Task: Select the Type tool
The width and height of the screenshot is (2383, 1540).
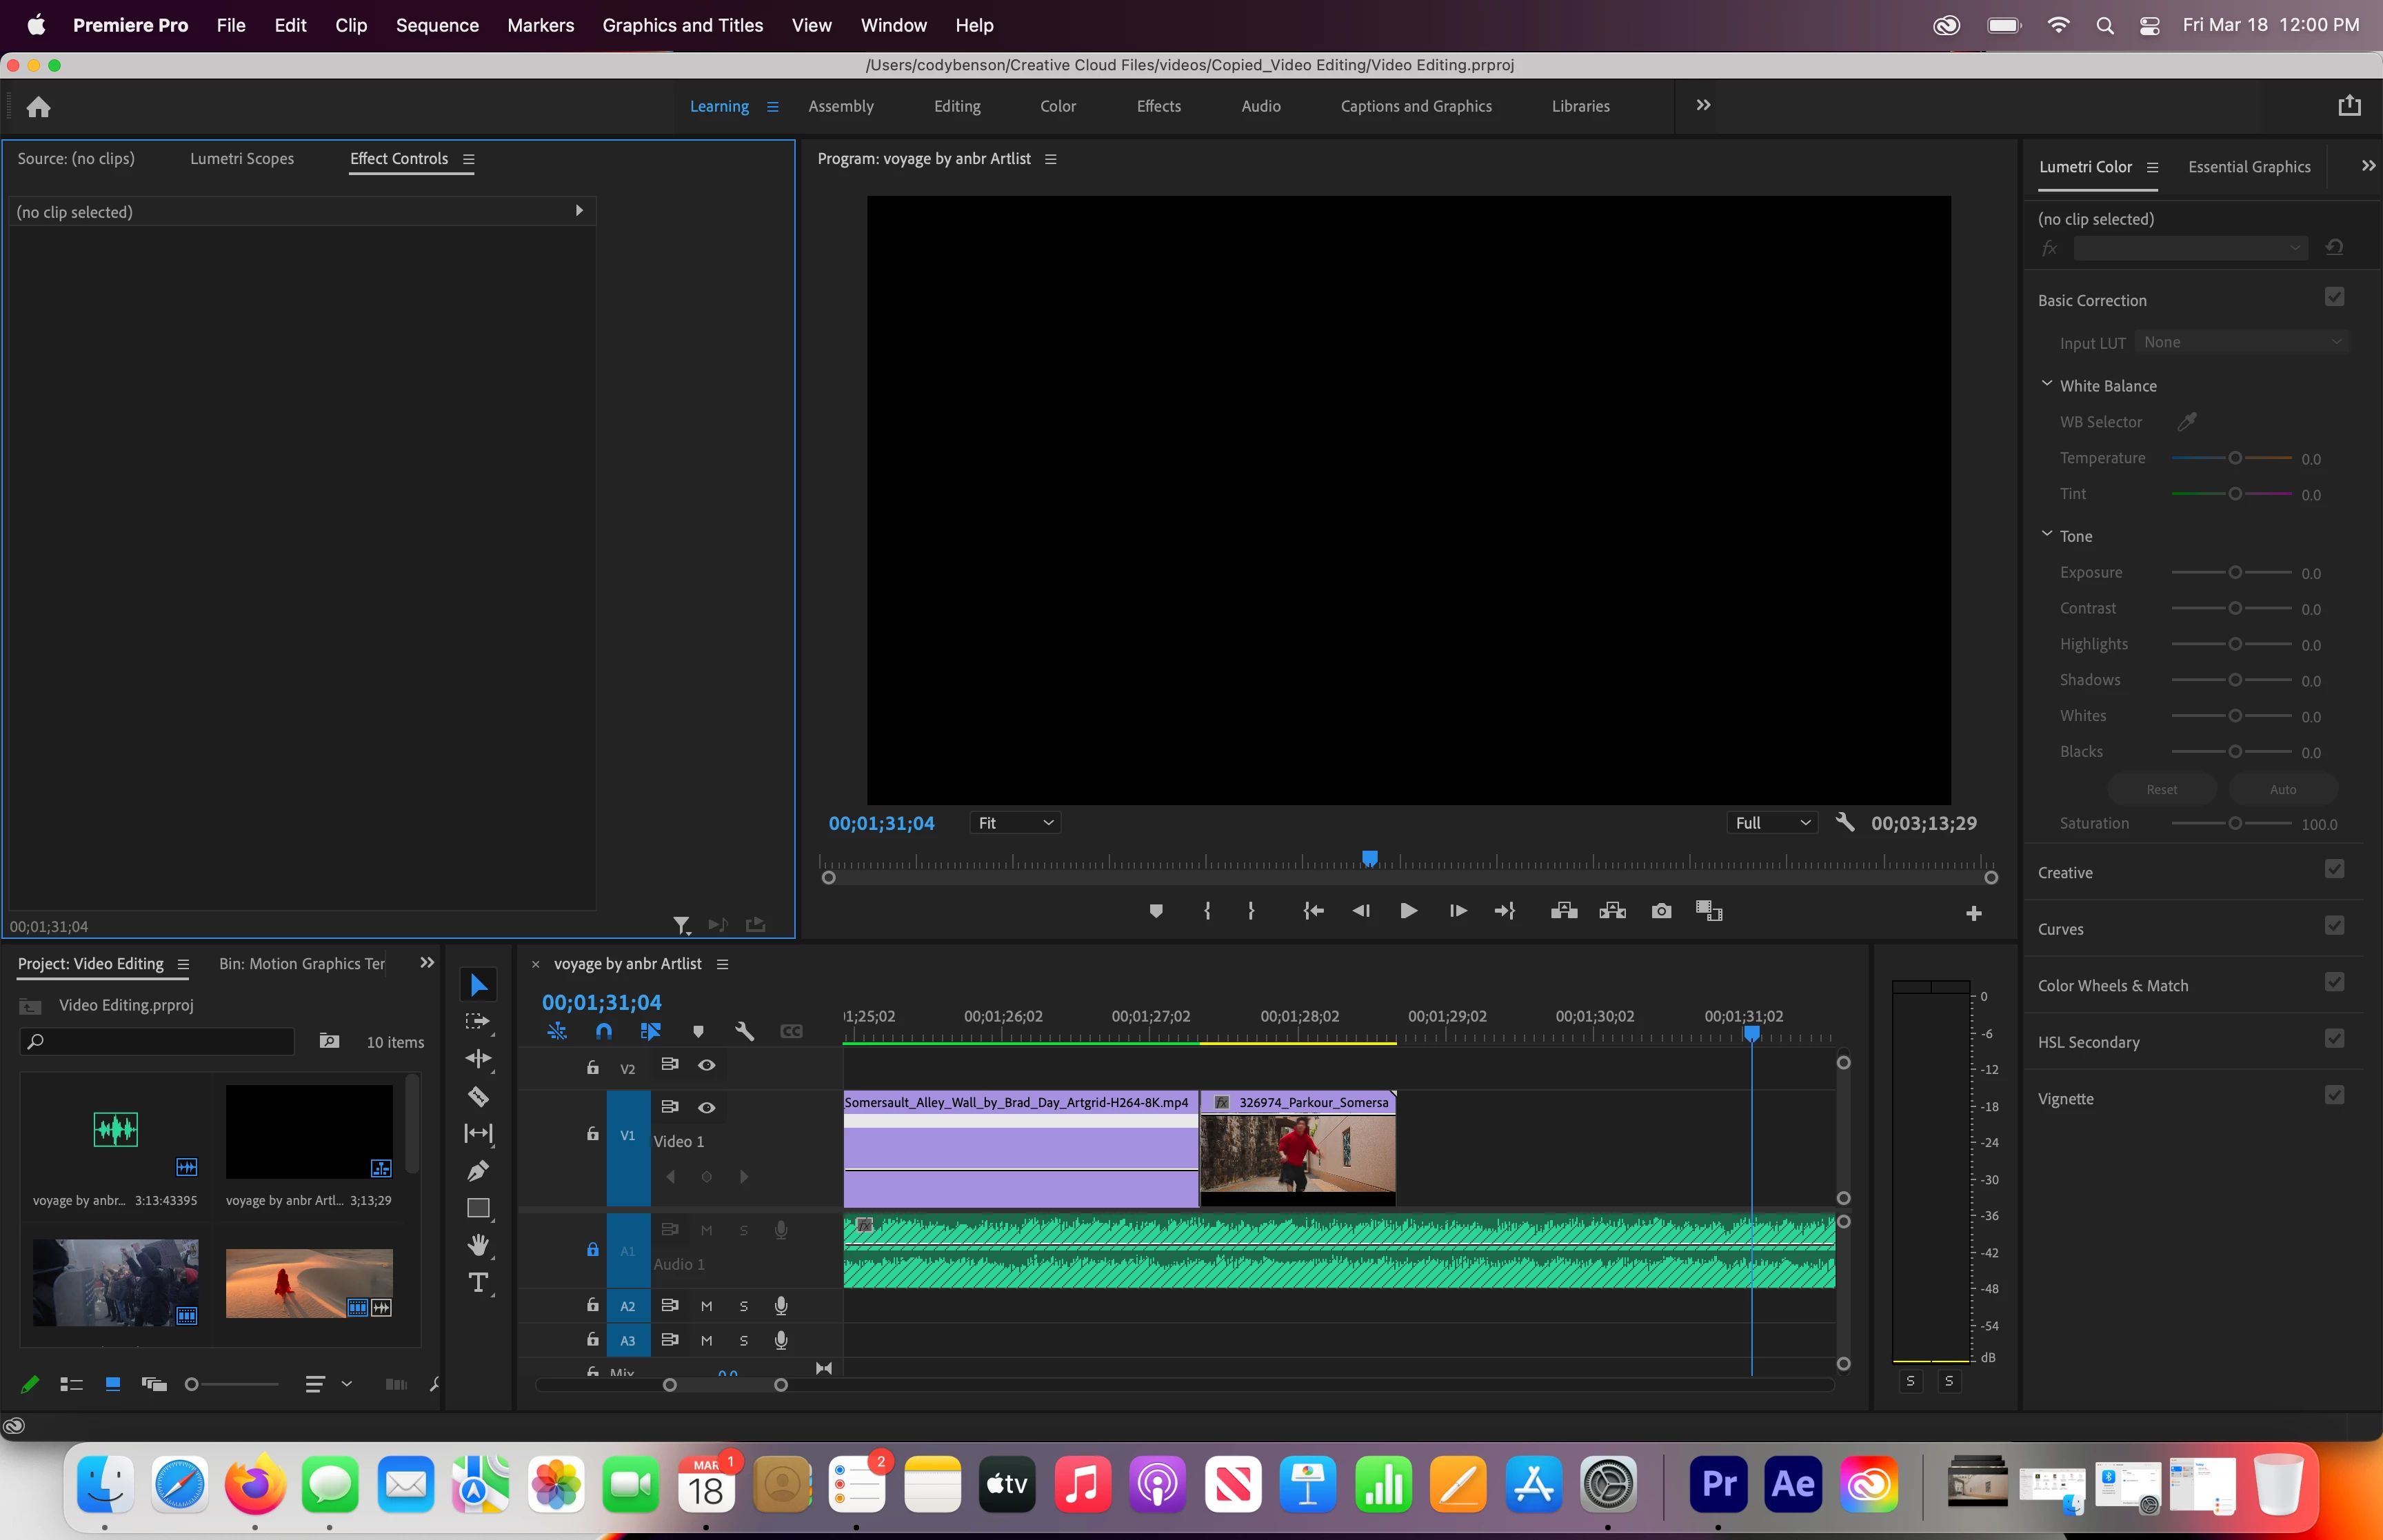Action: click(x=478, y=1282)
